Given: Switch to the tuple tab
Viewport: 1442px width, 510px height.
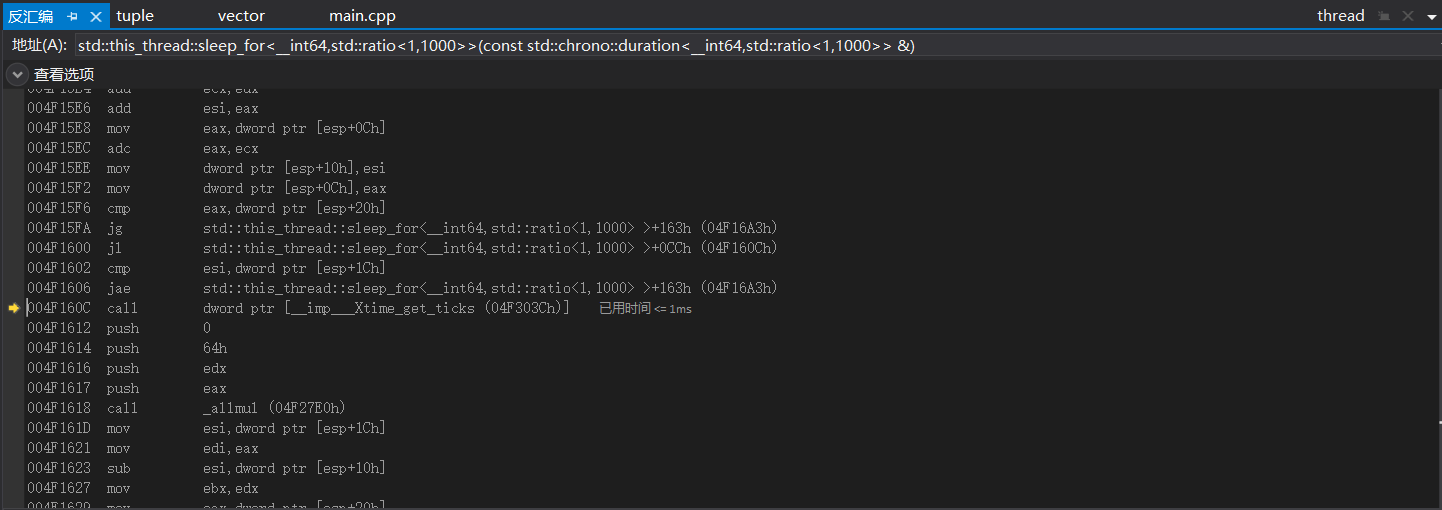Looking at the screenshot, I should (135, 16).
